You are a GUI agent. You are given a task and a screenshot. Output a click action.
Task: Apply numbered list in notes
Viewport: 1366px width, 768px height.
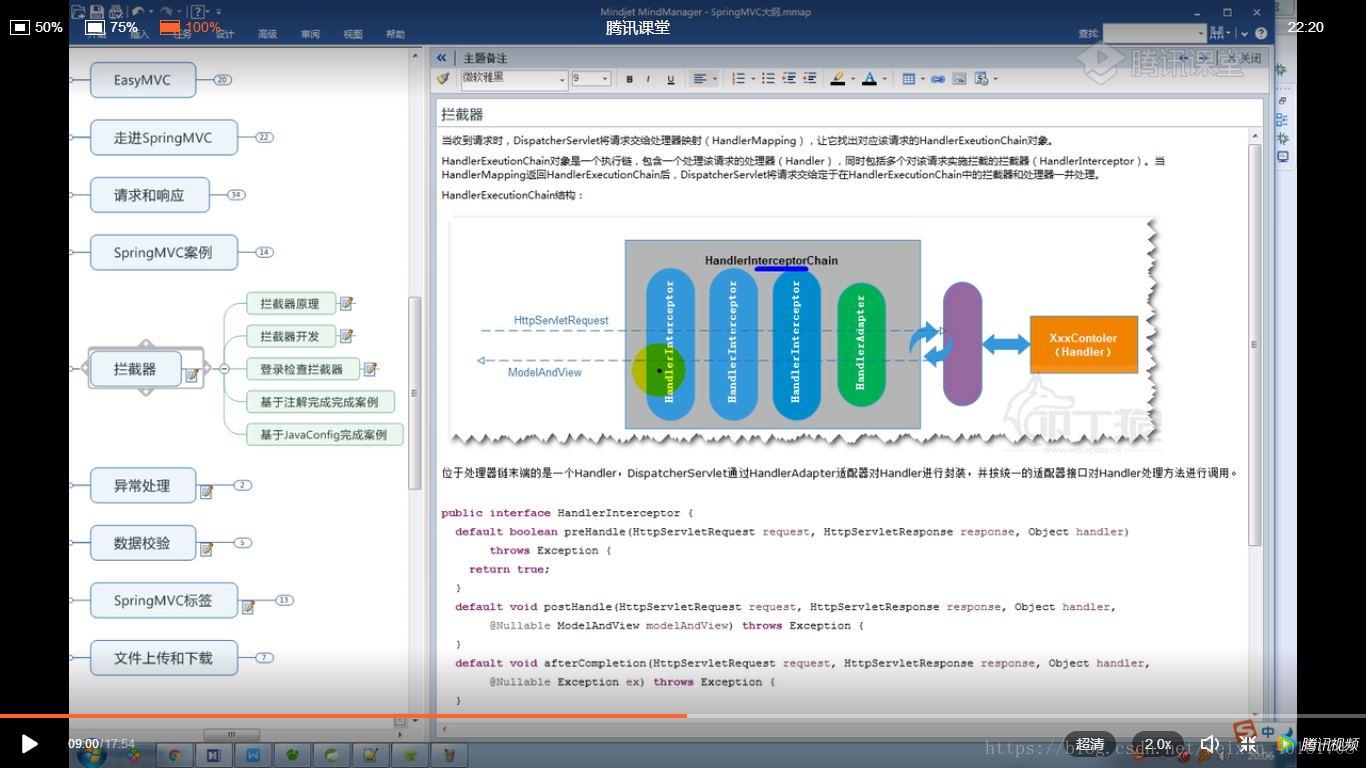point(738,78)
